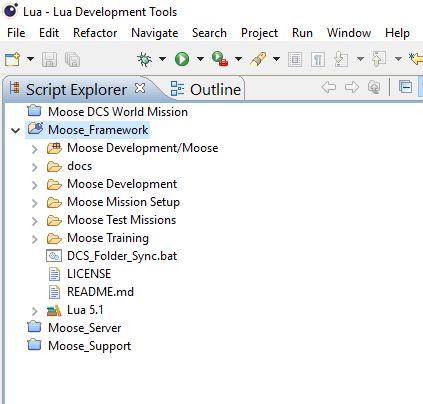Expand the docs folder

tap(34, 167)
